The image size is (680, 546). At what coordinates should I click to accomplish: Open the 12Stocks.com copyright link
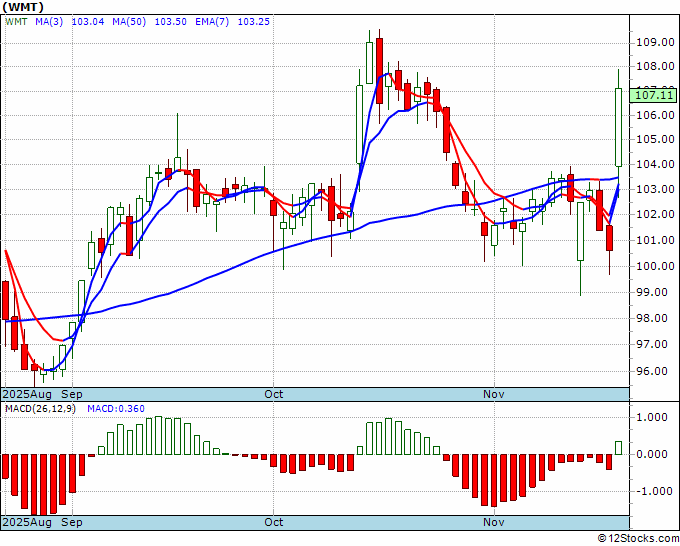click(x=638, y=538)
